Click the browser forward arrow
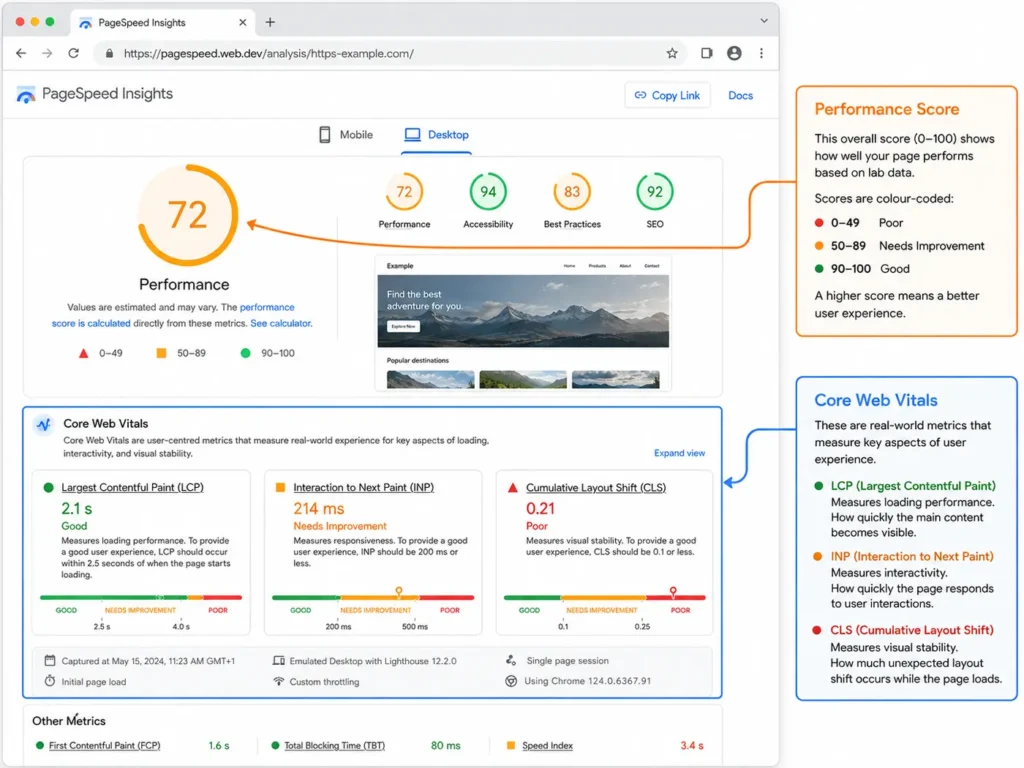Image resolution: width=1024 pixels, height=768 pixels. [47, 54]
